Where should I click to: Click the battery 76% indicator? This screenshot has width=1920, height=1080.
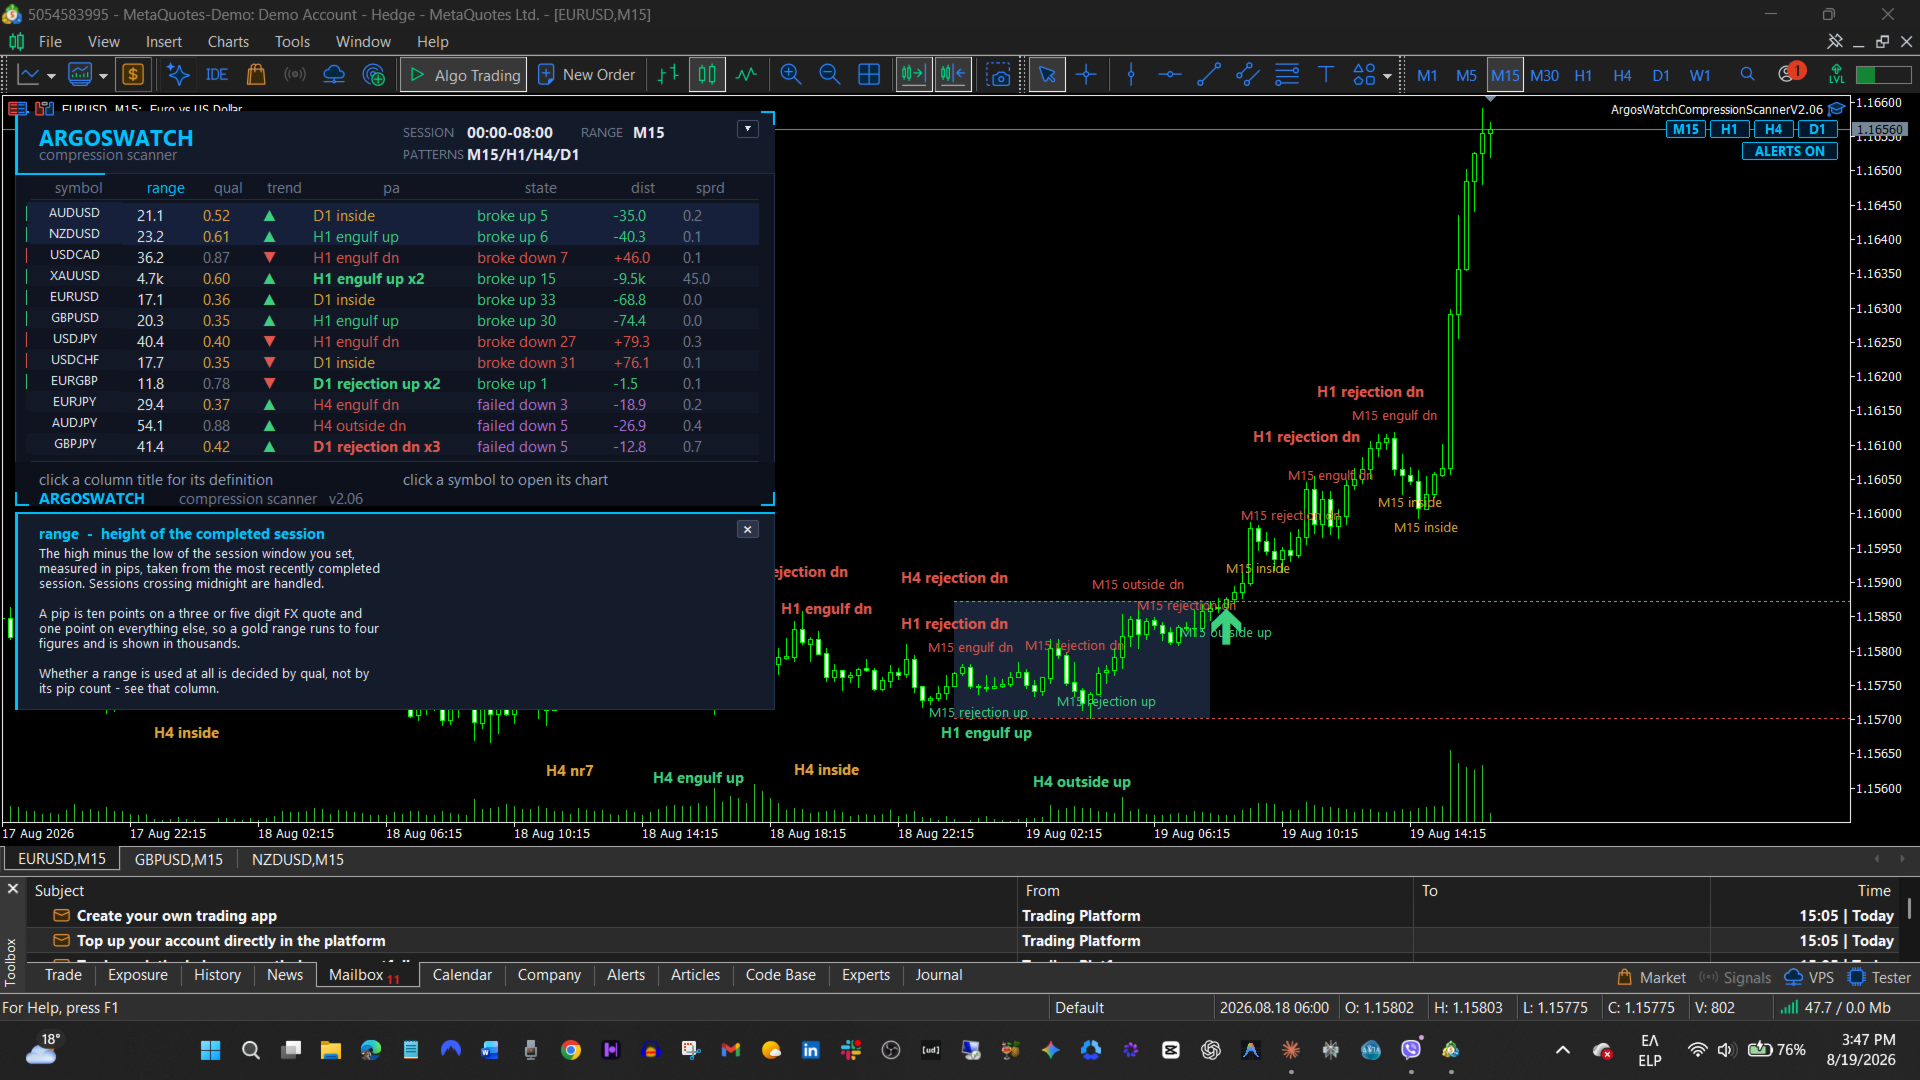click(x=1776, y=1050)
